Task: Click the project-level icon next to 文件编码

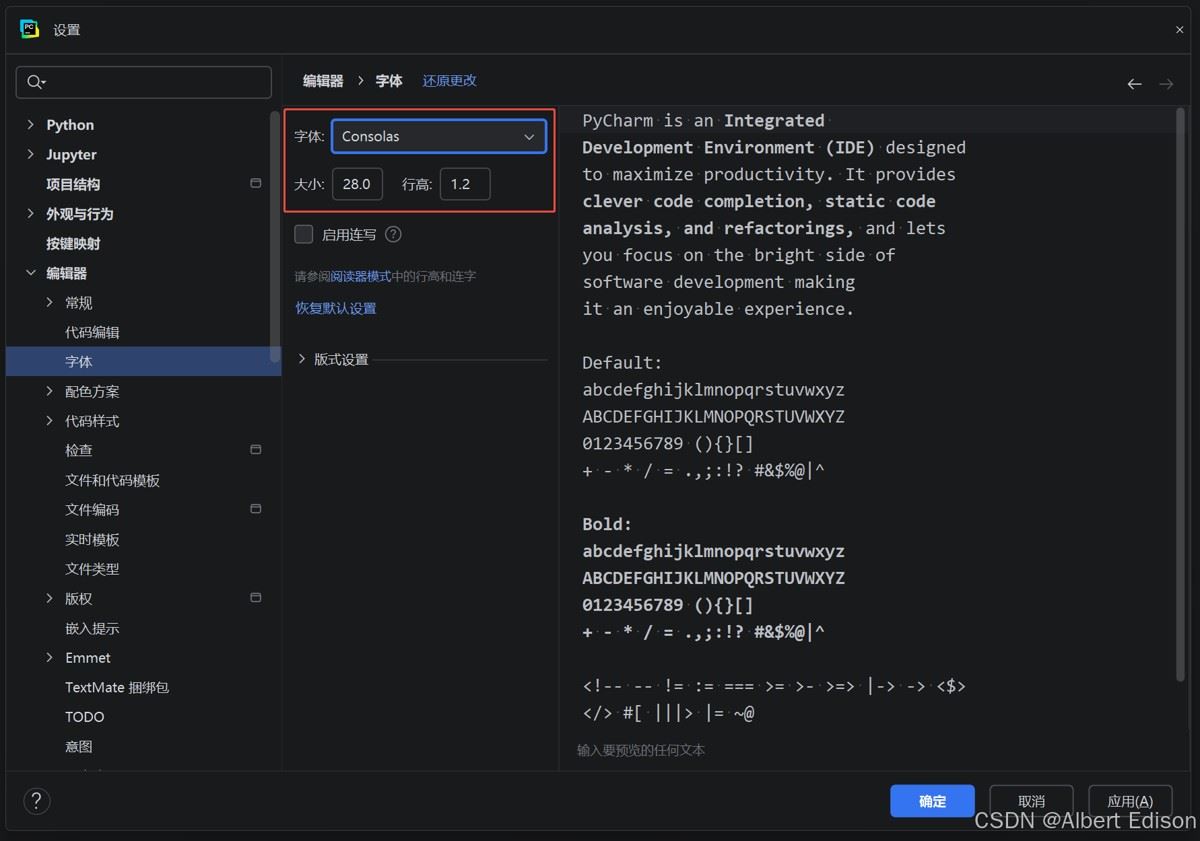Action: point(256,509)
